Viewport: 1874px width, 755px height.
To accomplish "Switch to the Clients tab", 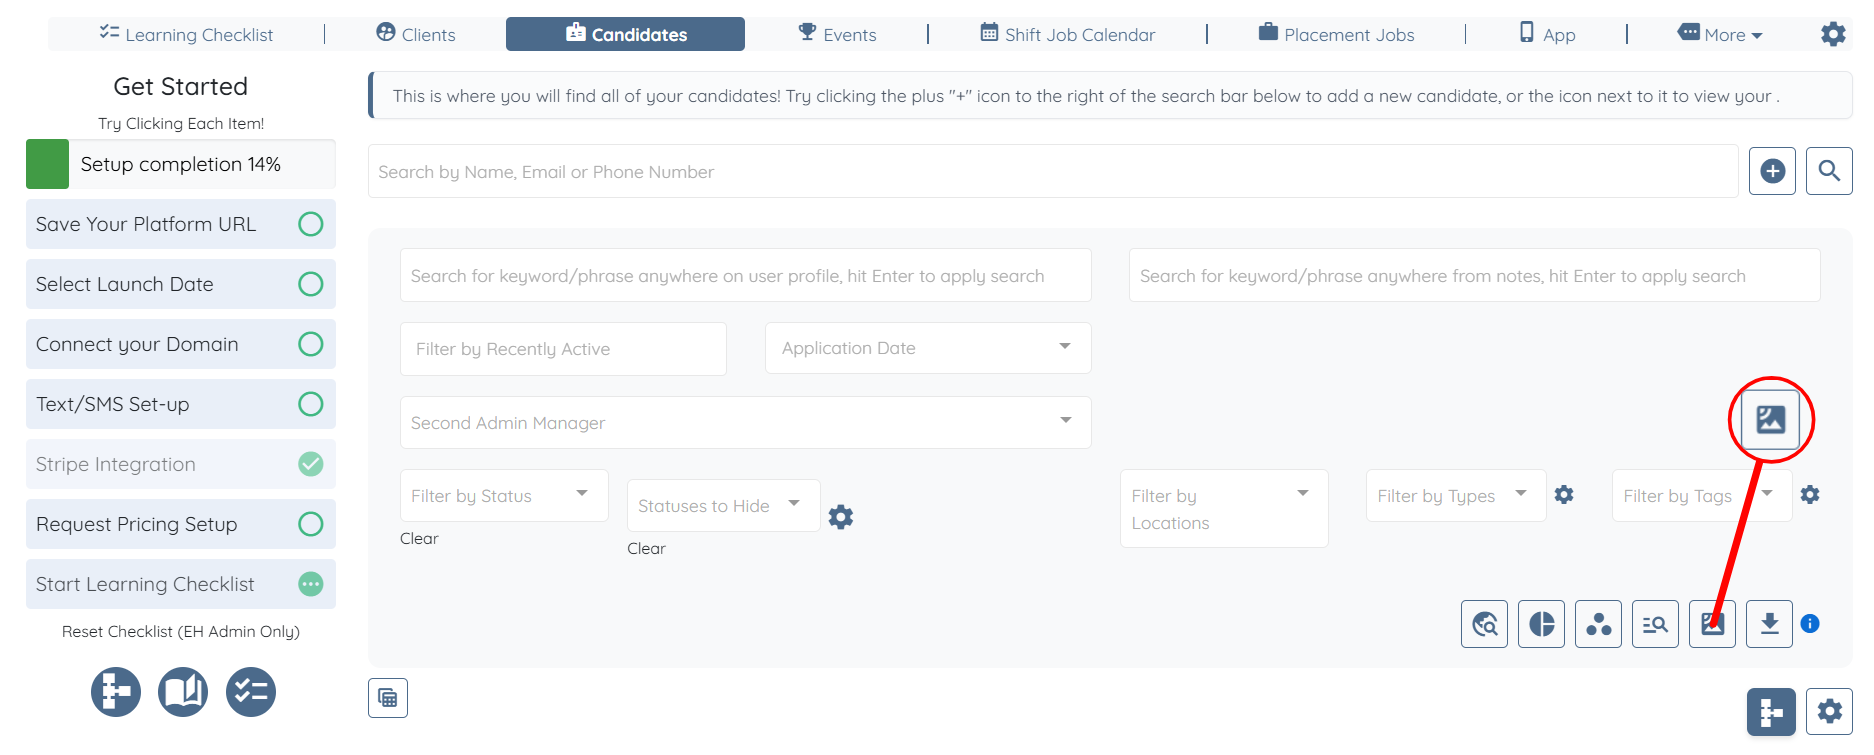I will coord(416,34).
